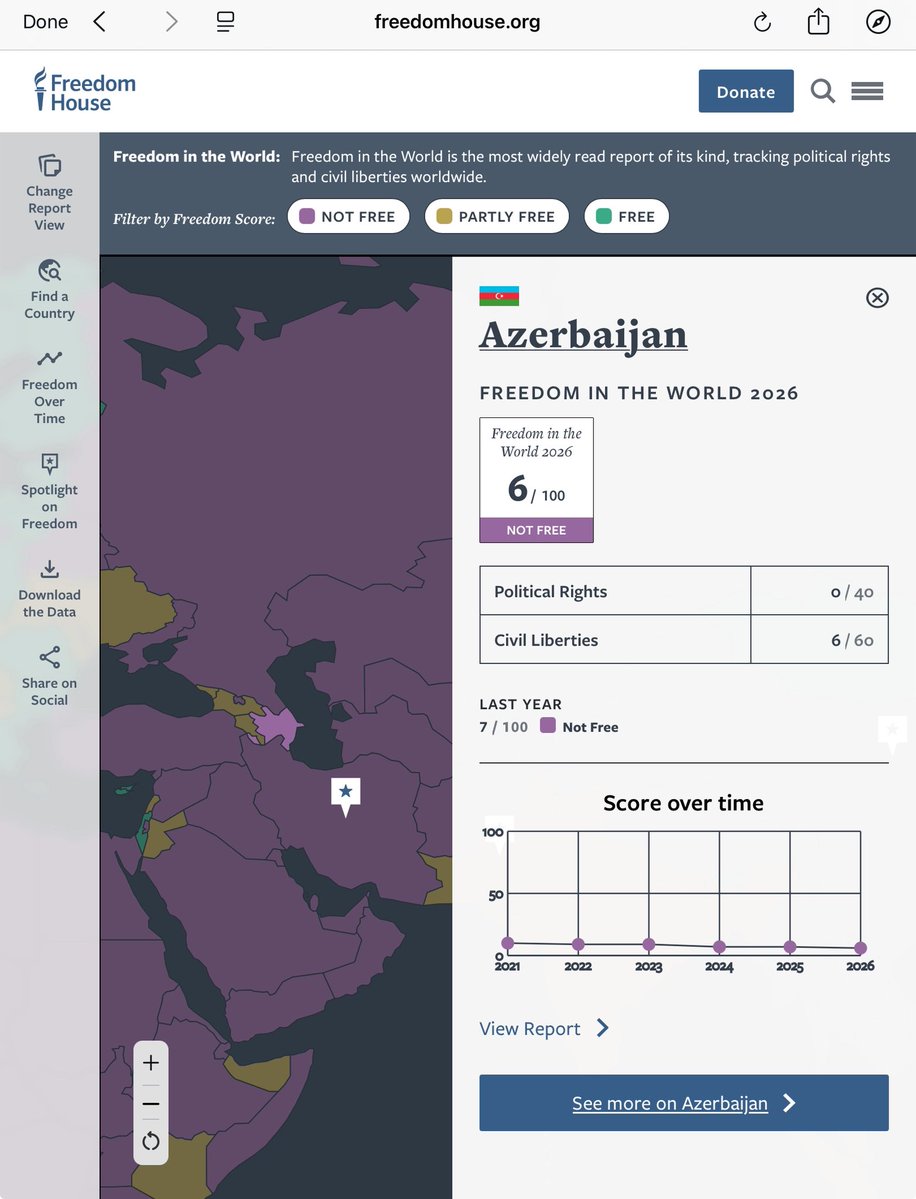This screenshot has height=1199, width=916.
Task: Click the Azerbaijan heading link
Action: [583, 336]
